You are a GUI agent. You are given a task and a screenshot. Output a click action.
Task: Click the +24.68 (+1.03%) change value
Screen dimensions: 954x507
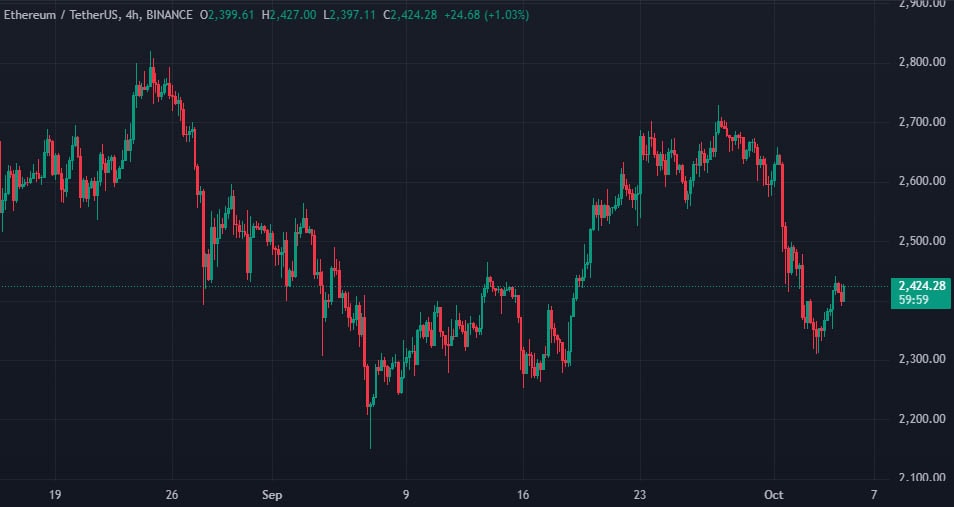point(487,15)
